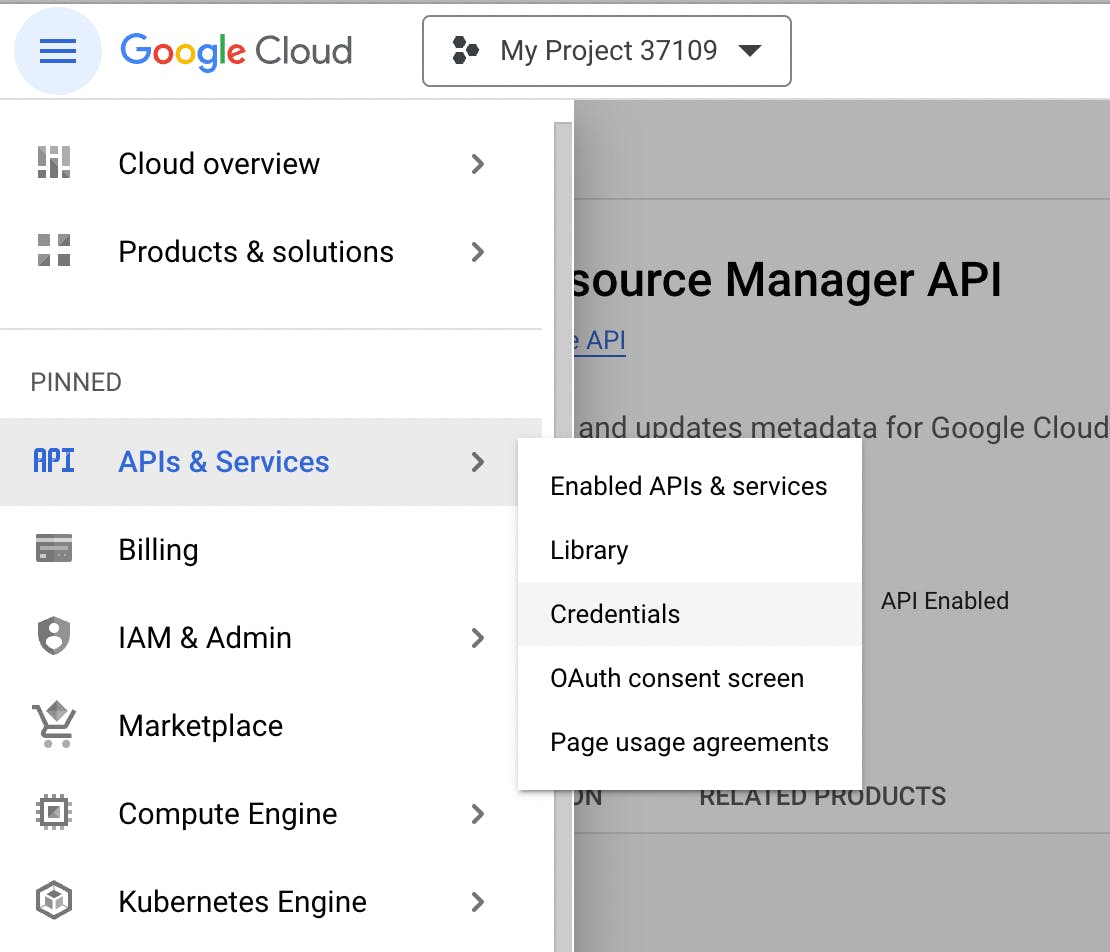Expand the Cloud overview submenu chevron
This screenshot has width=1110, height=952.
(478, 163)
